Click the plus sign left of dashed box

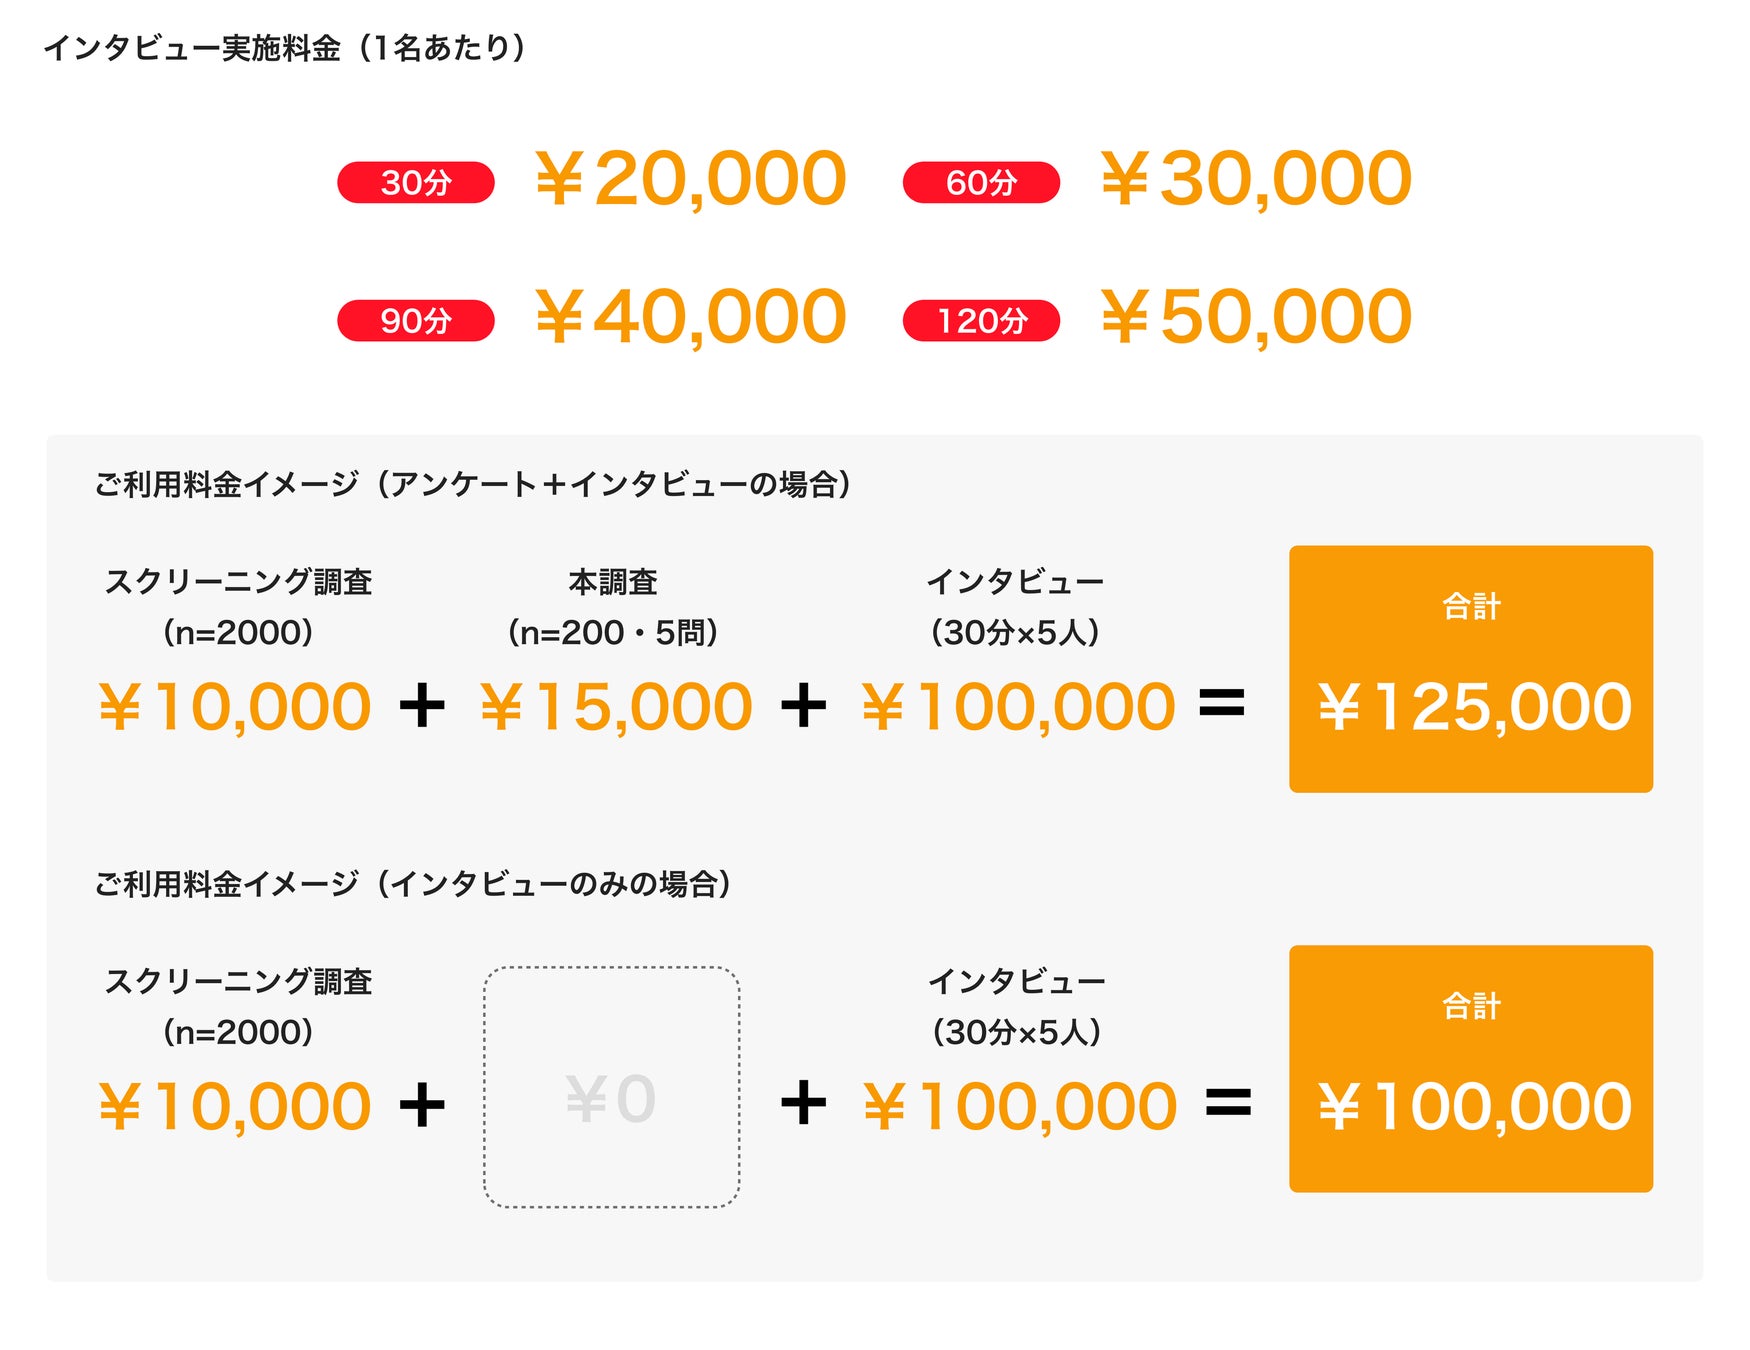pyautogui.click(x=422, y=1105)
